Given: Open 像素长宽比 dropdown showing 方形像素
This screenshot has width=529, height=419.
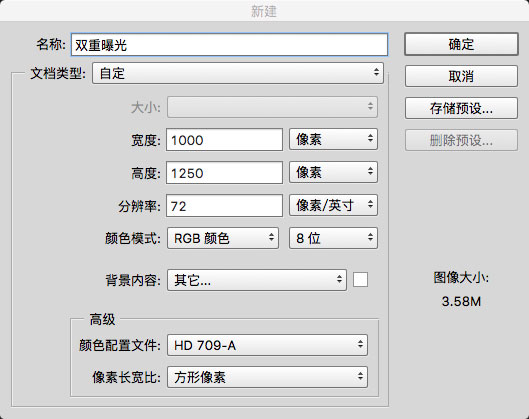Looking at the screenshot, I should (267, 377).
